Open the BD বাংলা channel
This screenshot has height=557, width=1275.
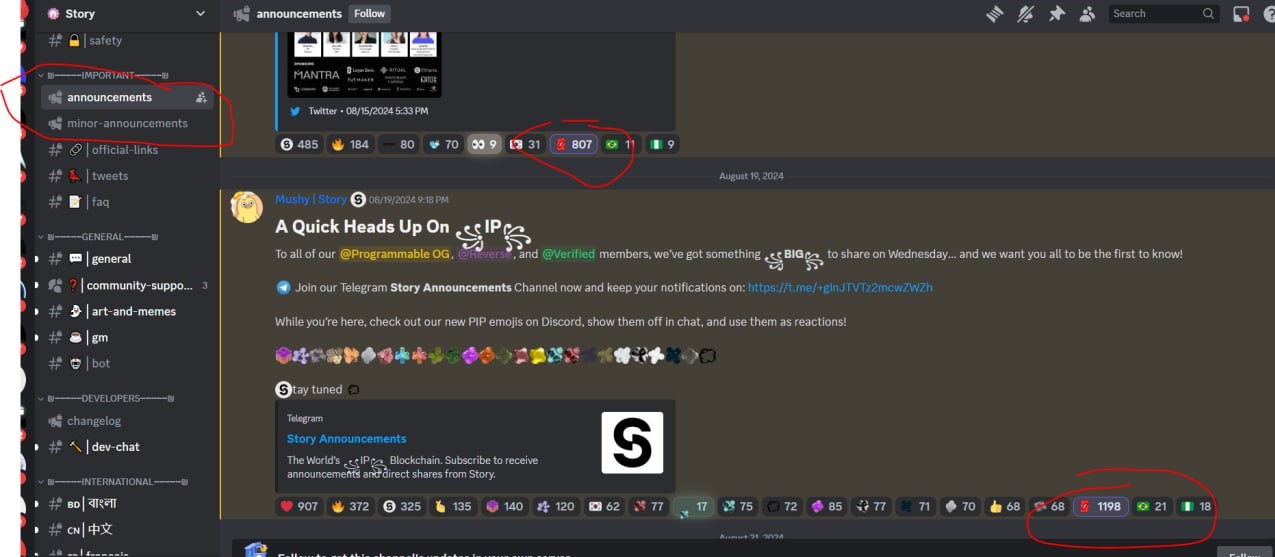(x=127, y=503)
